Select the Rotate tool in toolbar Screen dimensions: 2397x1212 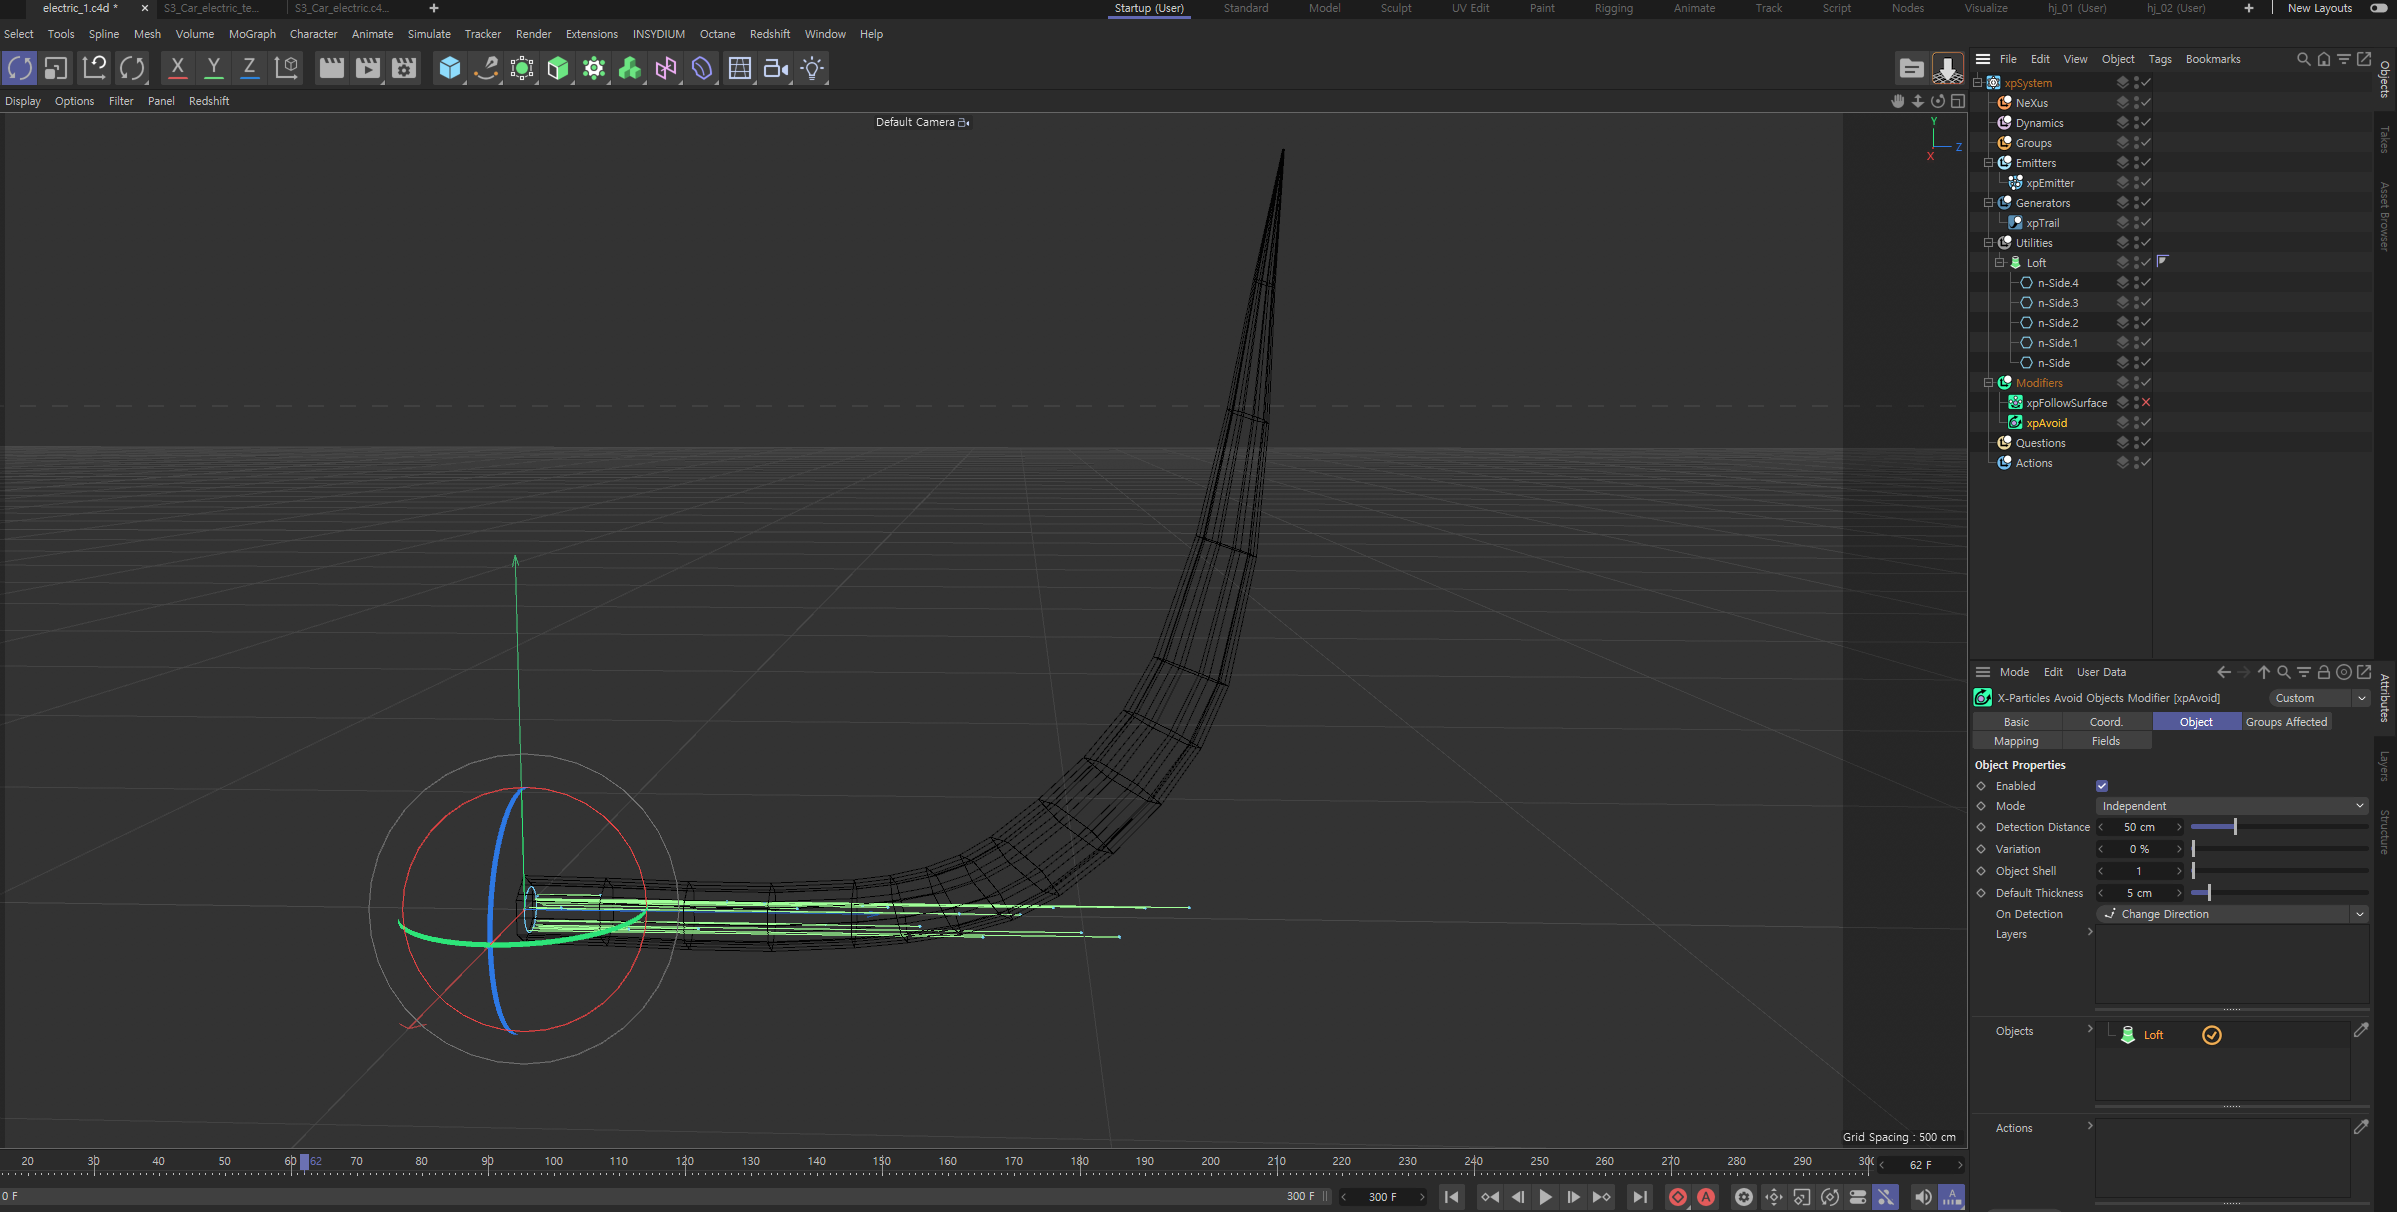[20, 68]
